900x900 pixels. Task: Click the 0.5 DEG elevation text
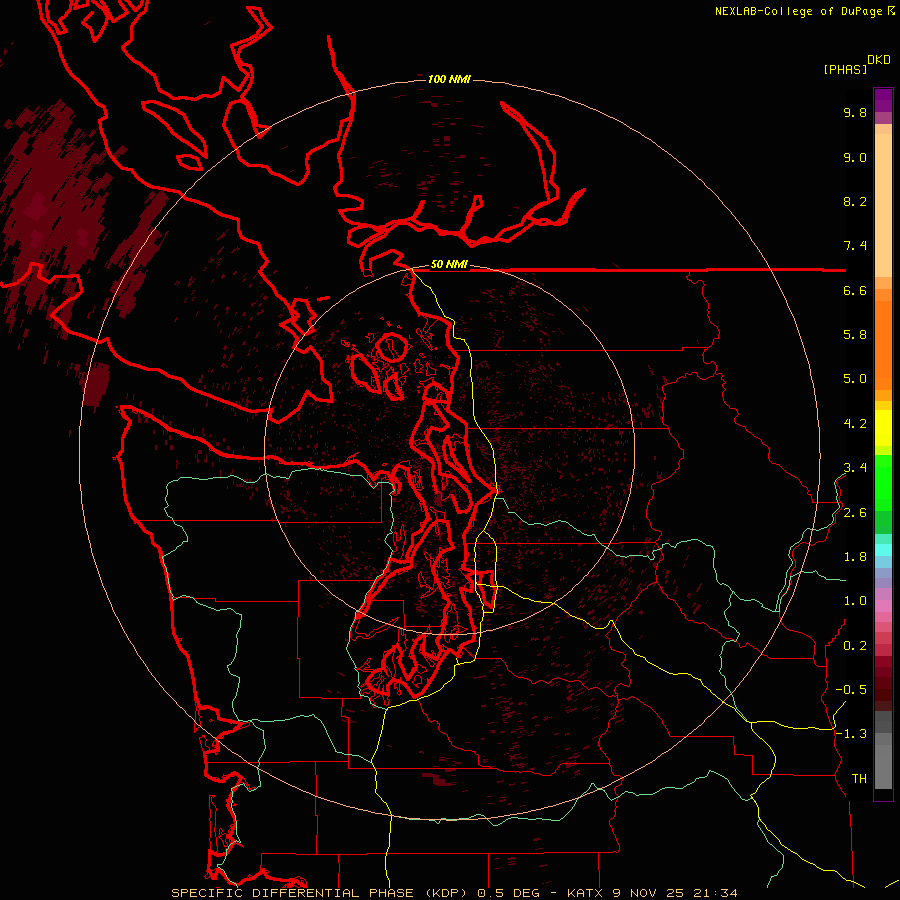[x=509, y=893]
